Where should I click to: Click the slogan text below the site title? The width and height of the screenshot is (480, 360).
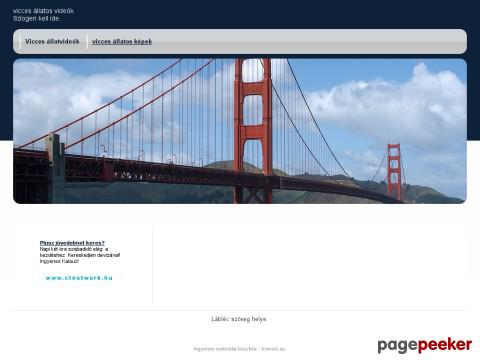pos(37,19)
